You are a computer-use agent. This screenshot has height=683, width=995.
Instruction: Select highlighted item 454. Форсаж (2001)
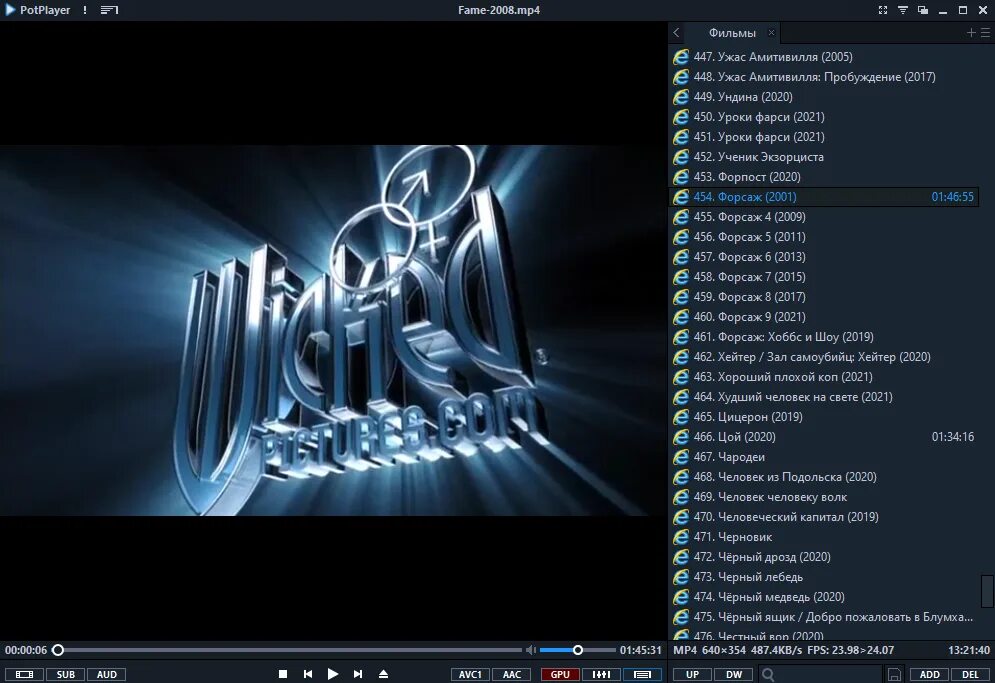(824, 197)
